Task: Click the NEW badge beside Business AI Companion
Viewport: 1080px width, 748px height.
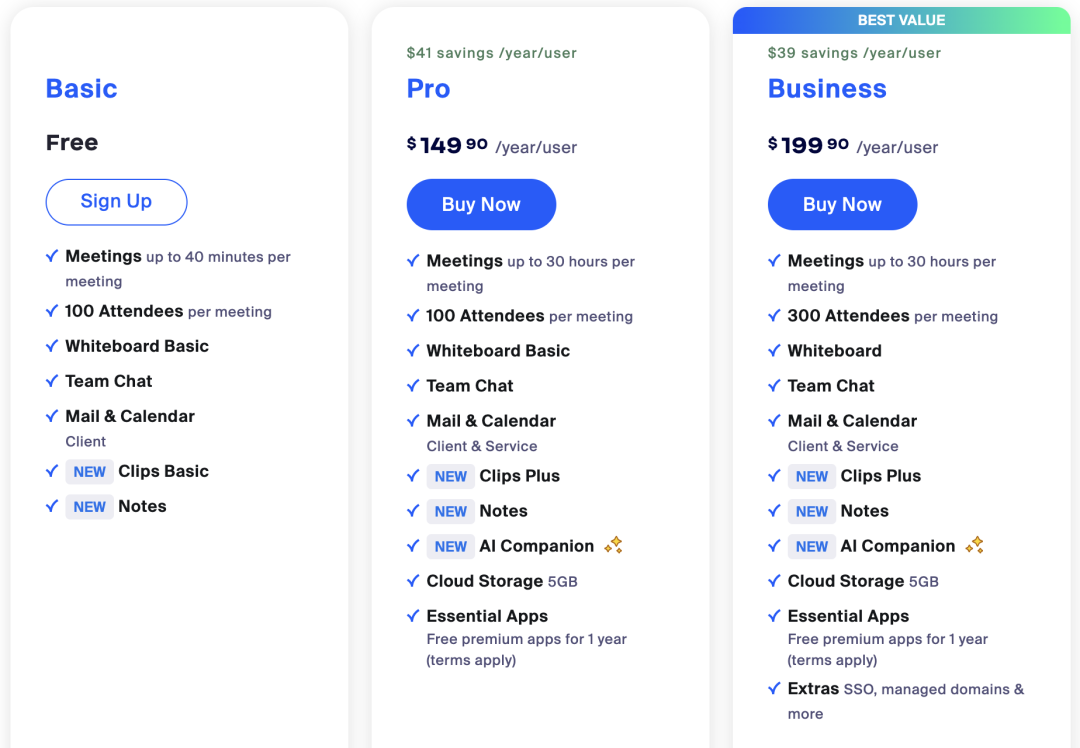Action: (811, 547)
